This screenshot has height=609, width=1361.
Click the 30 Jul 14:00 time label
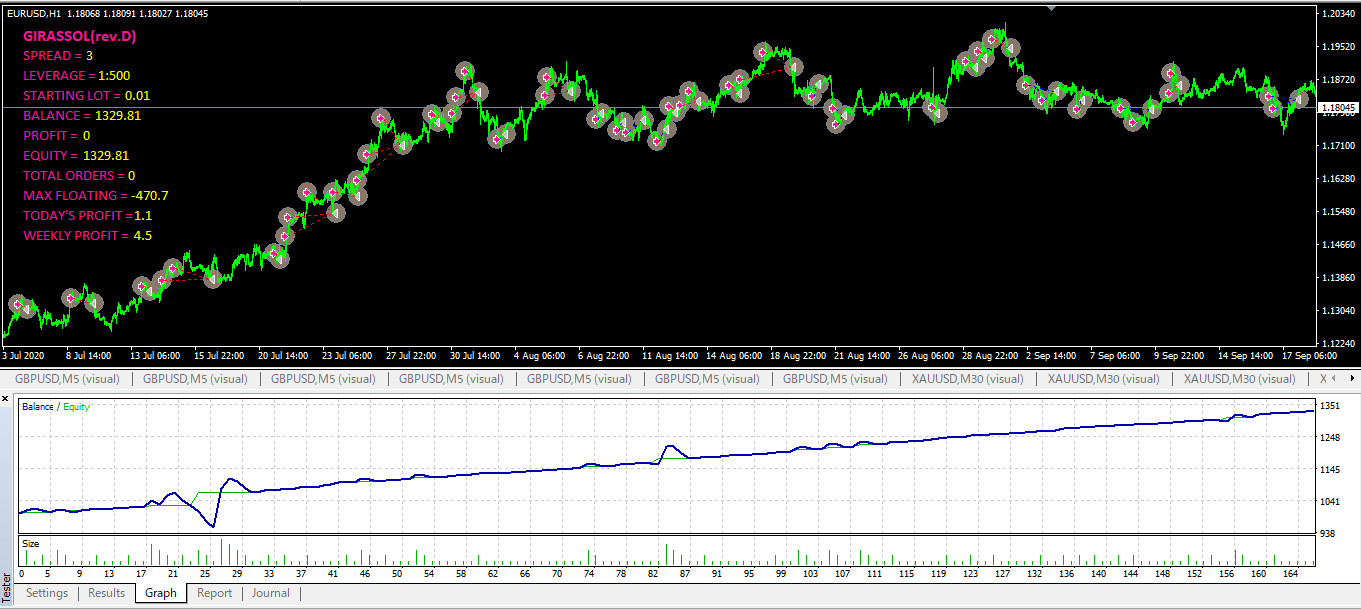474,355
